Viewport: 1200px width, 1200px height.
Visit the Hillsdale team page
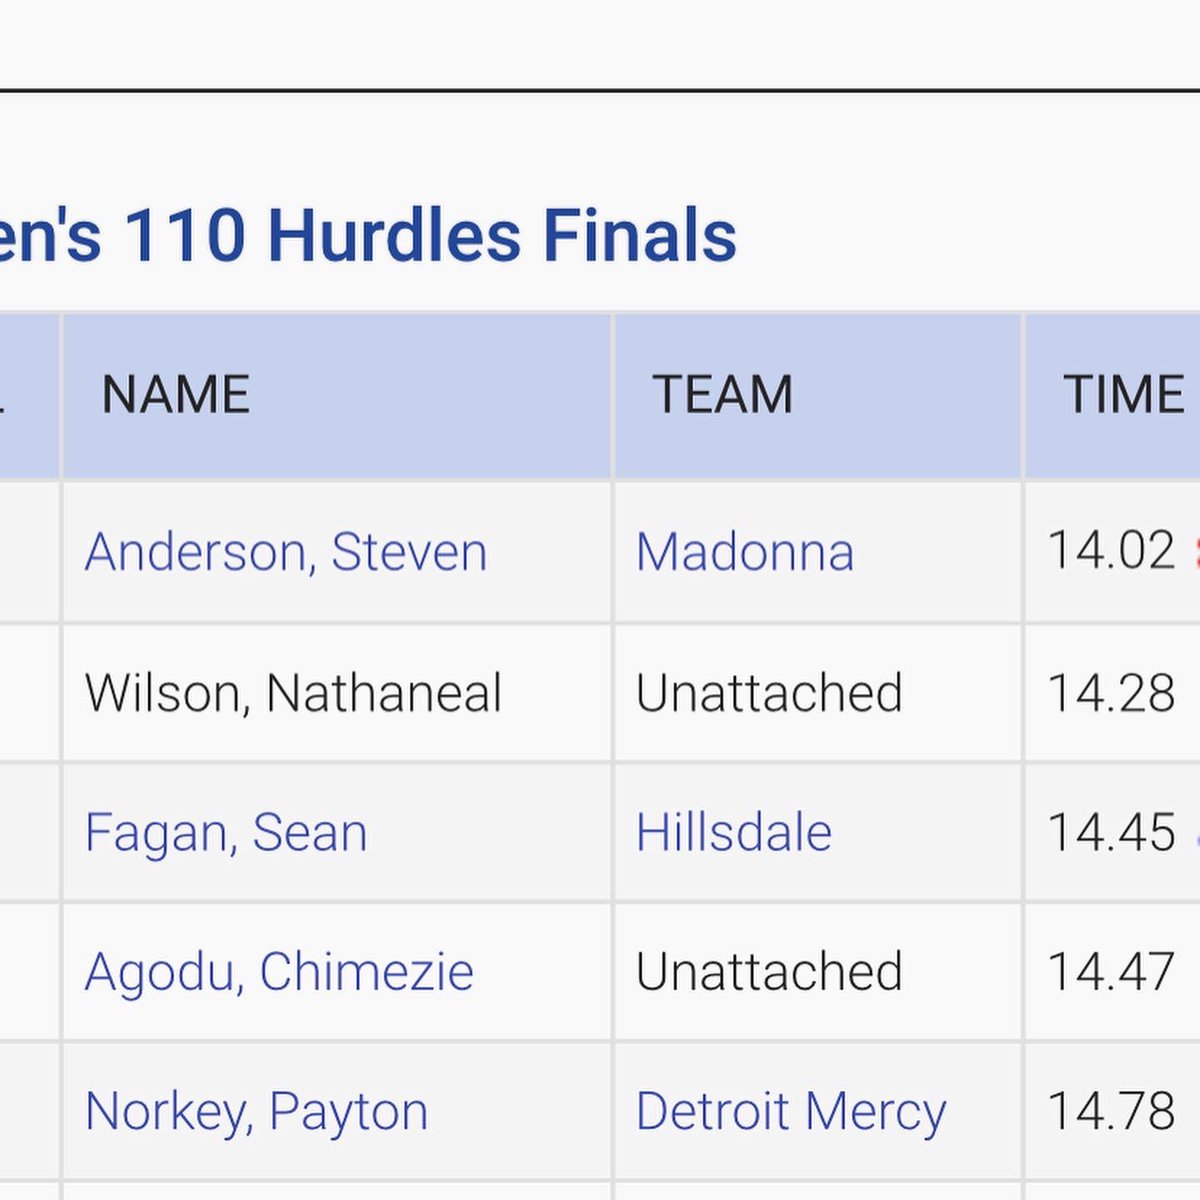[x=734, y=832]
